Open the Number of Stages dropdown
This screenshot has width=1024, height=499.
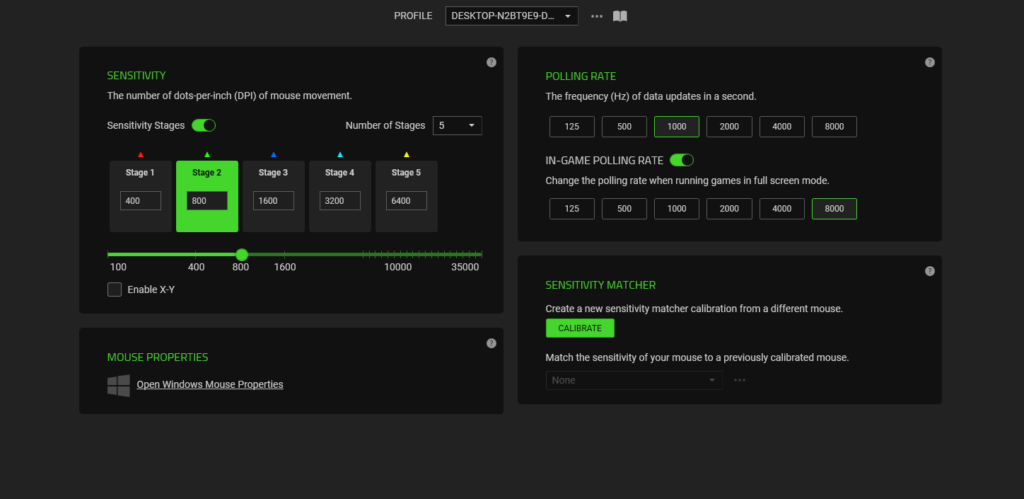457,125
